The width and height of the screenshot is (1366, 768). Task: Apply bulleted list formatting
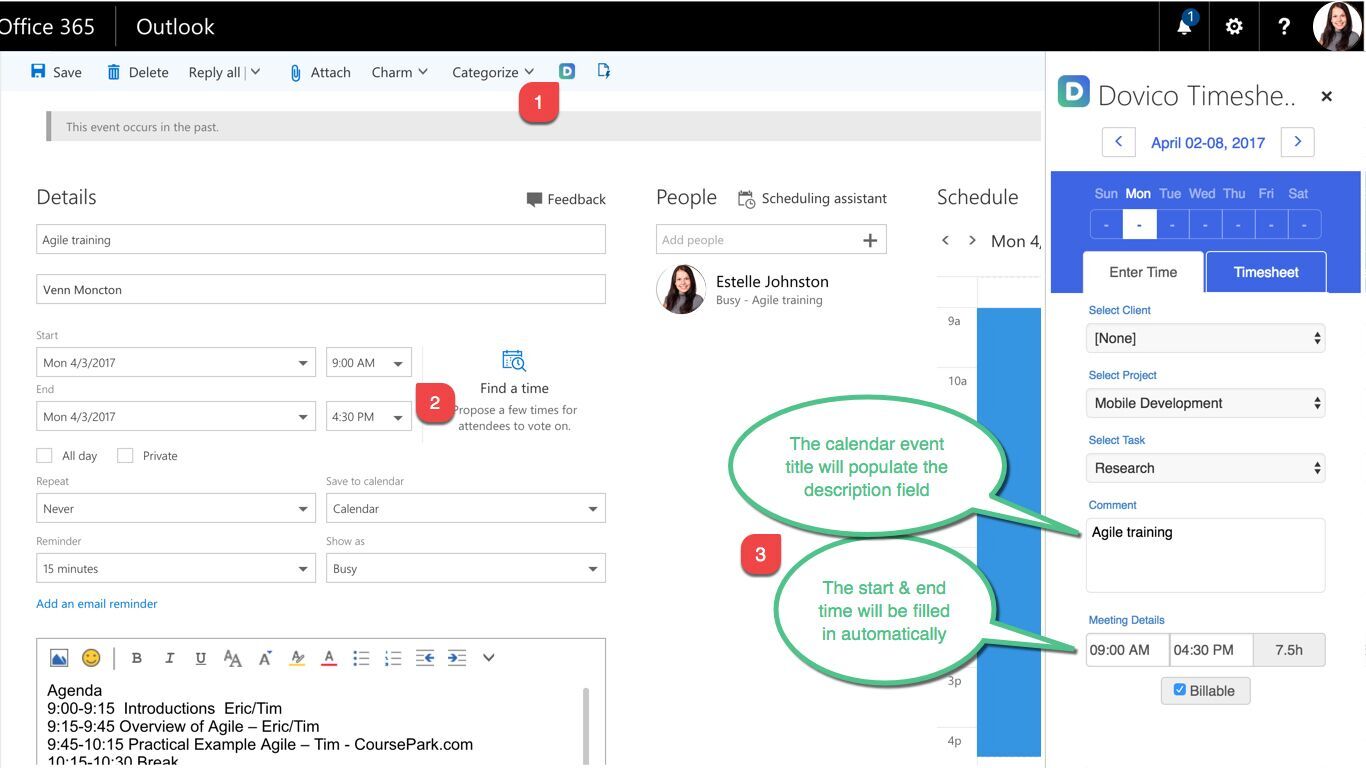coord(361,658)
